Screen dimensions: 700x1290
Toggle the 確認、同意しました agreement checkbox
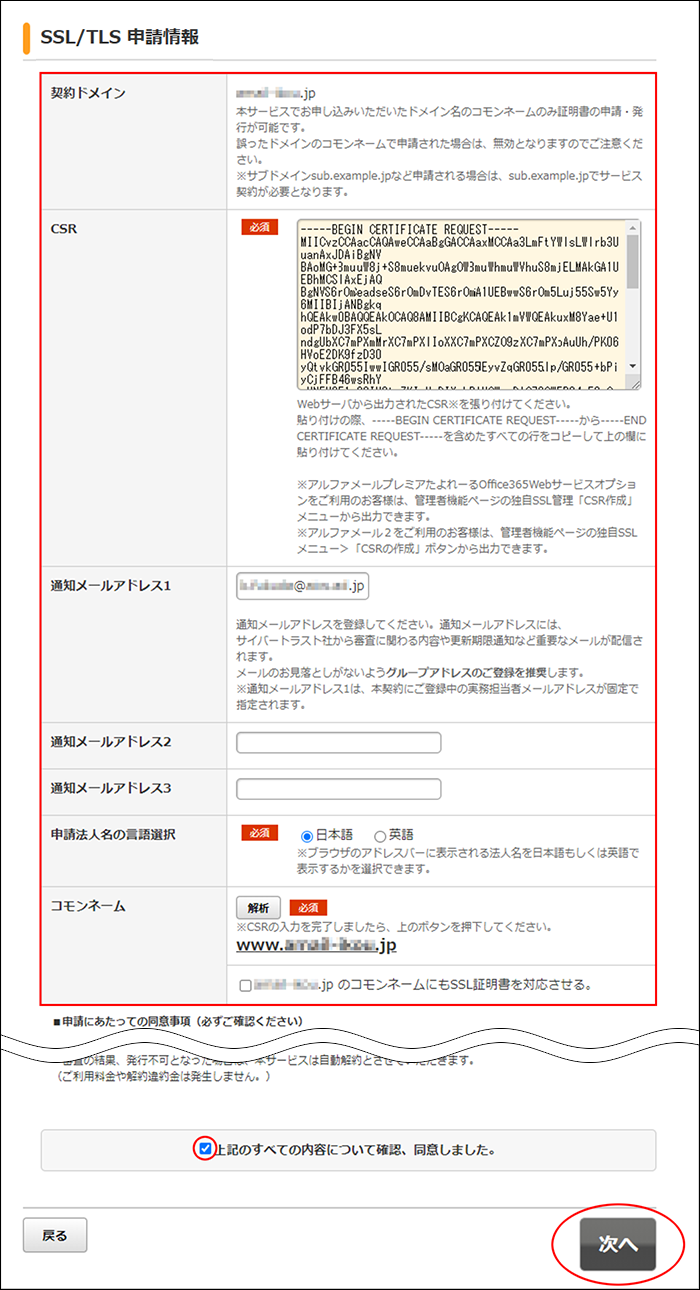205,1149
